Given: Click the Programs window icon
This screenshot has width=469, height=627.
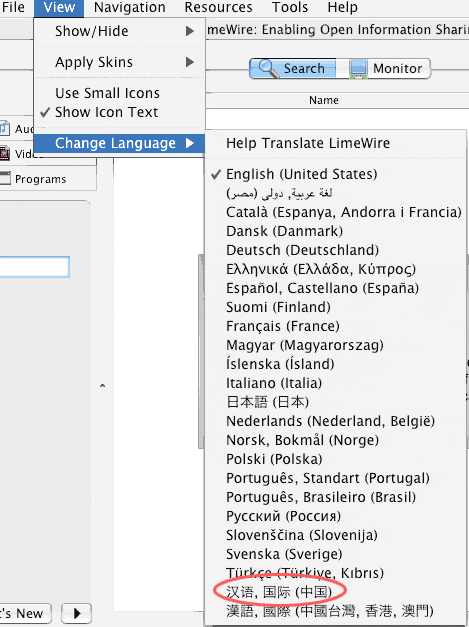Looking at the screenshot, I should click(x=5, y=178).
